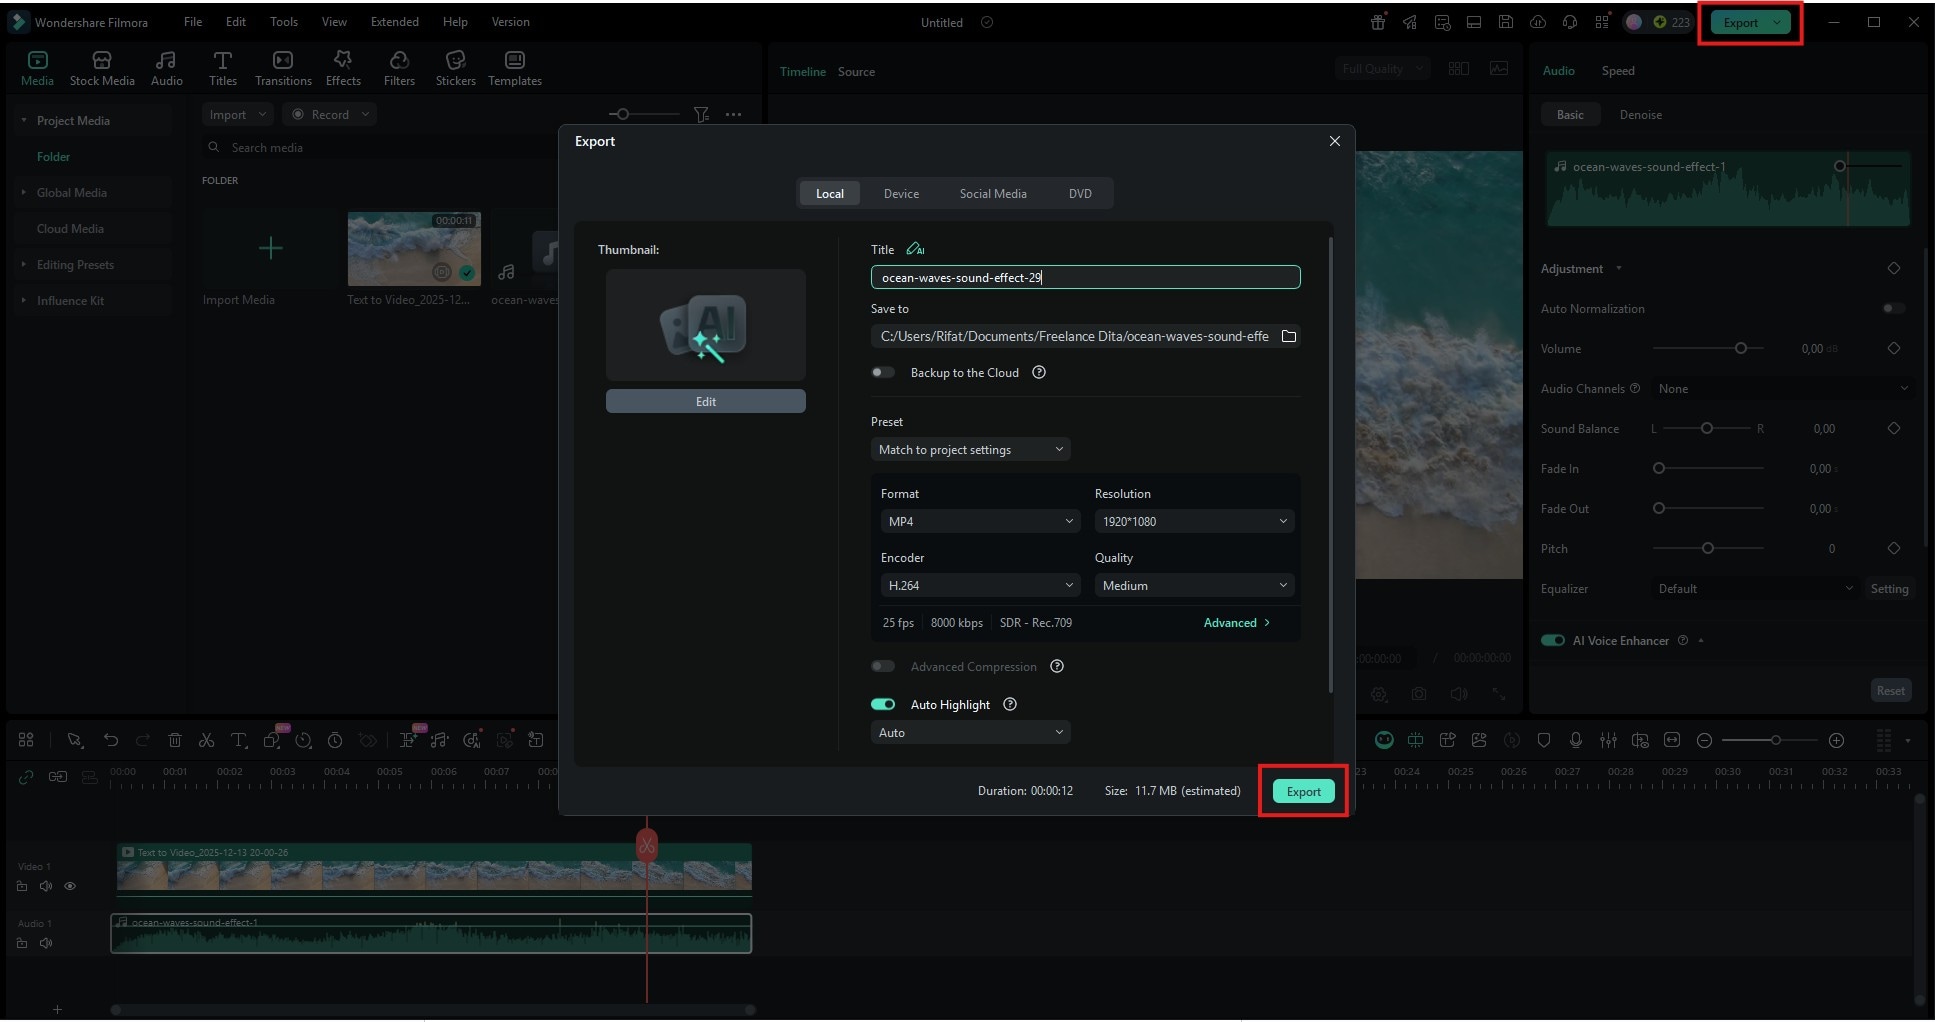1935x1022 pixels.
Task: Enable Backup to the Cloud
Action: click(883, 372)
